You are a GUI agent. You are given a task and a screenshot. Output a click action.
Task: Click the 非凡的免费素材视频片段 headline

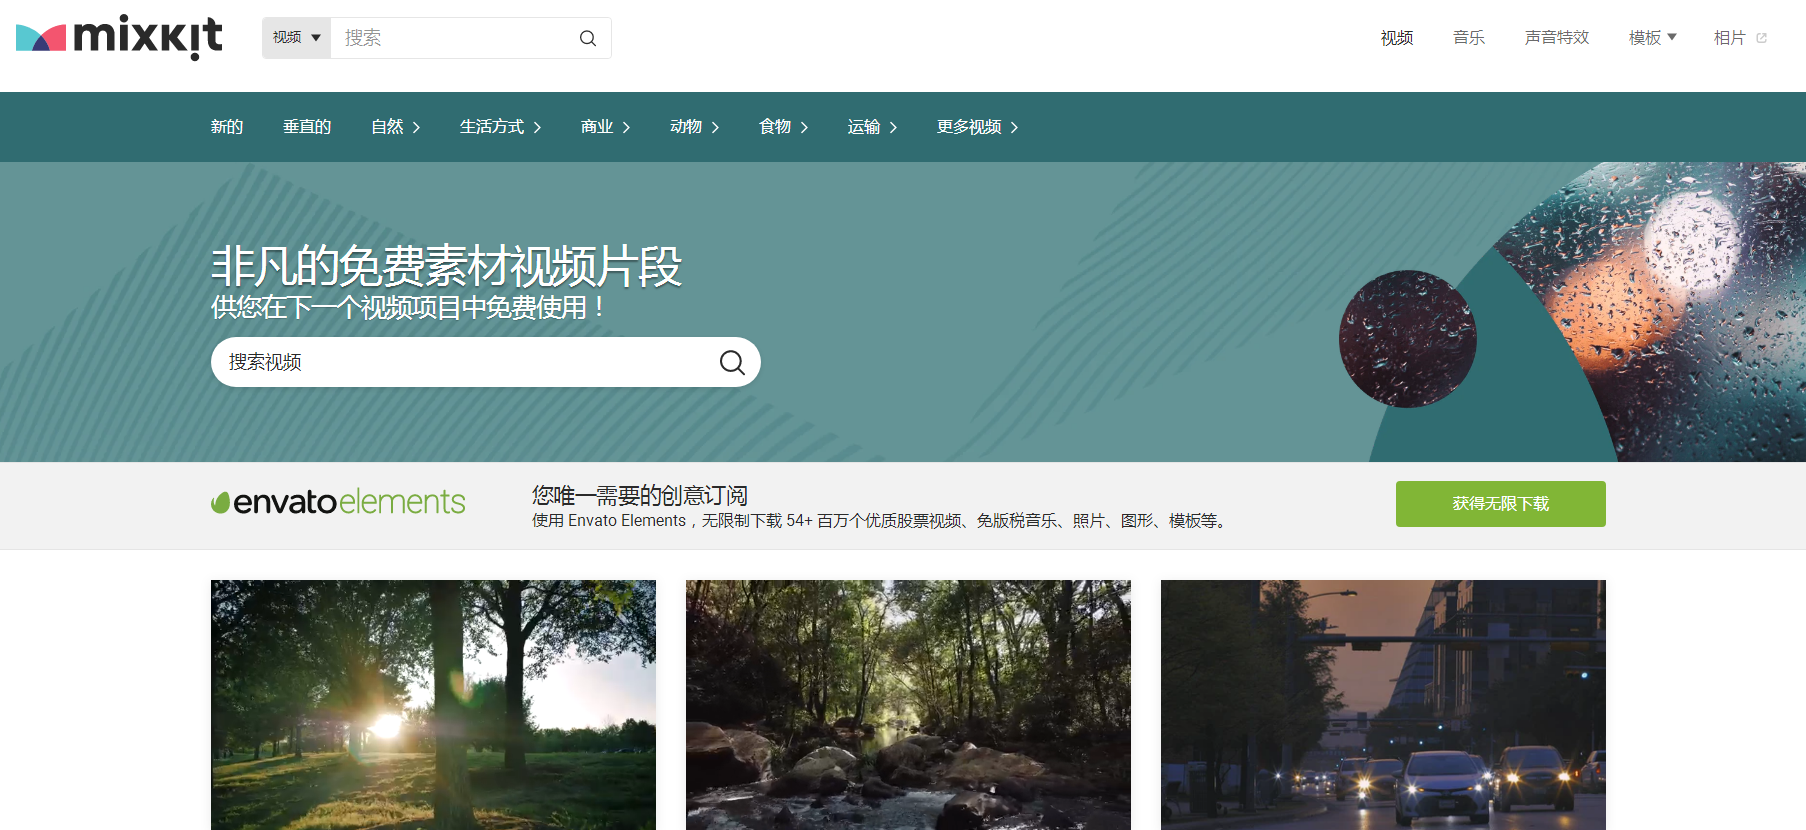pos(446,267)
